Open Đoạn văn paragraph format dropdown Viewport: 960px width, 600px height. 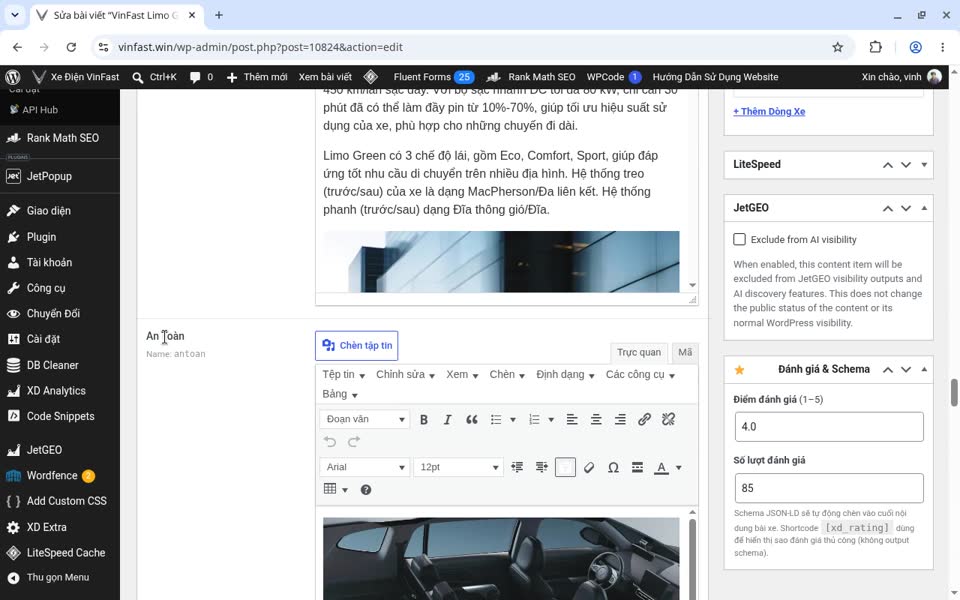coord(364,419)
